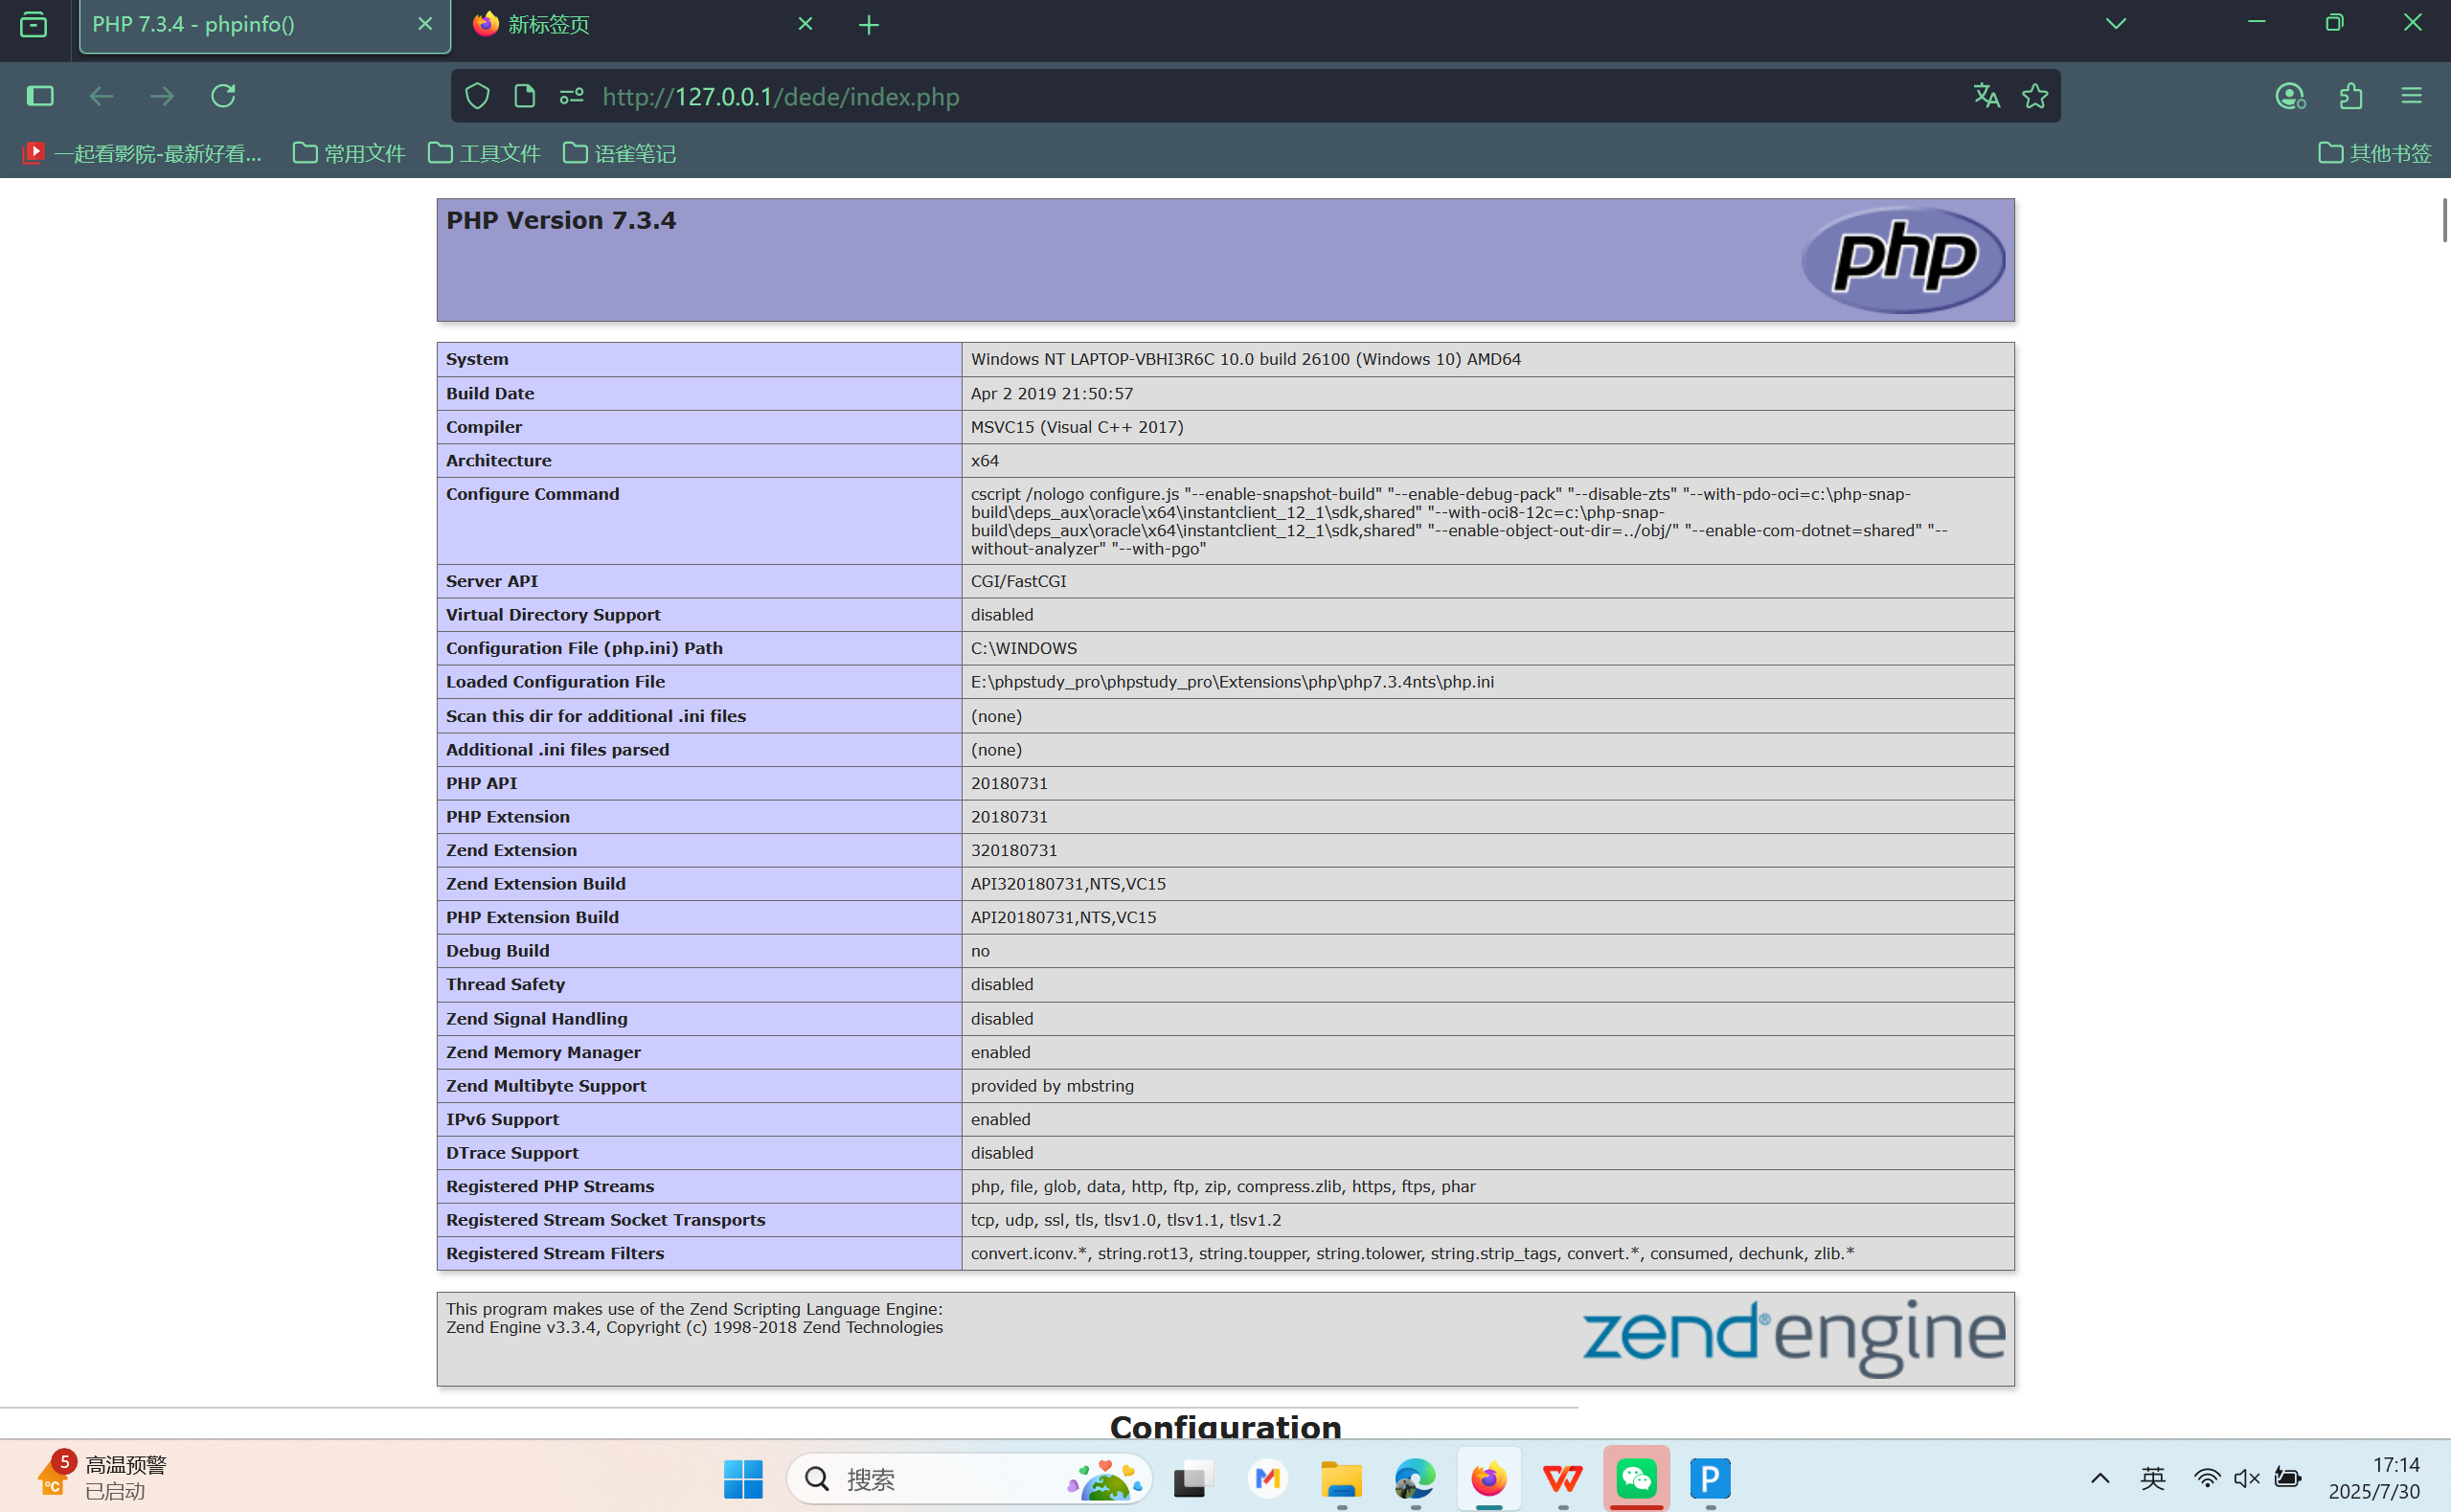The image size is (2451, 1512).
Task: Click the Thread Safety label
Action: tap(505, 984)
